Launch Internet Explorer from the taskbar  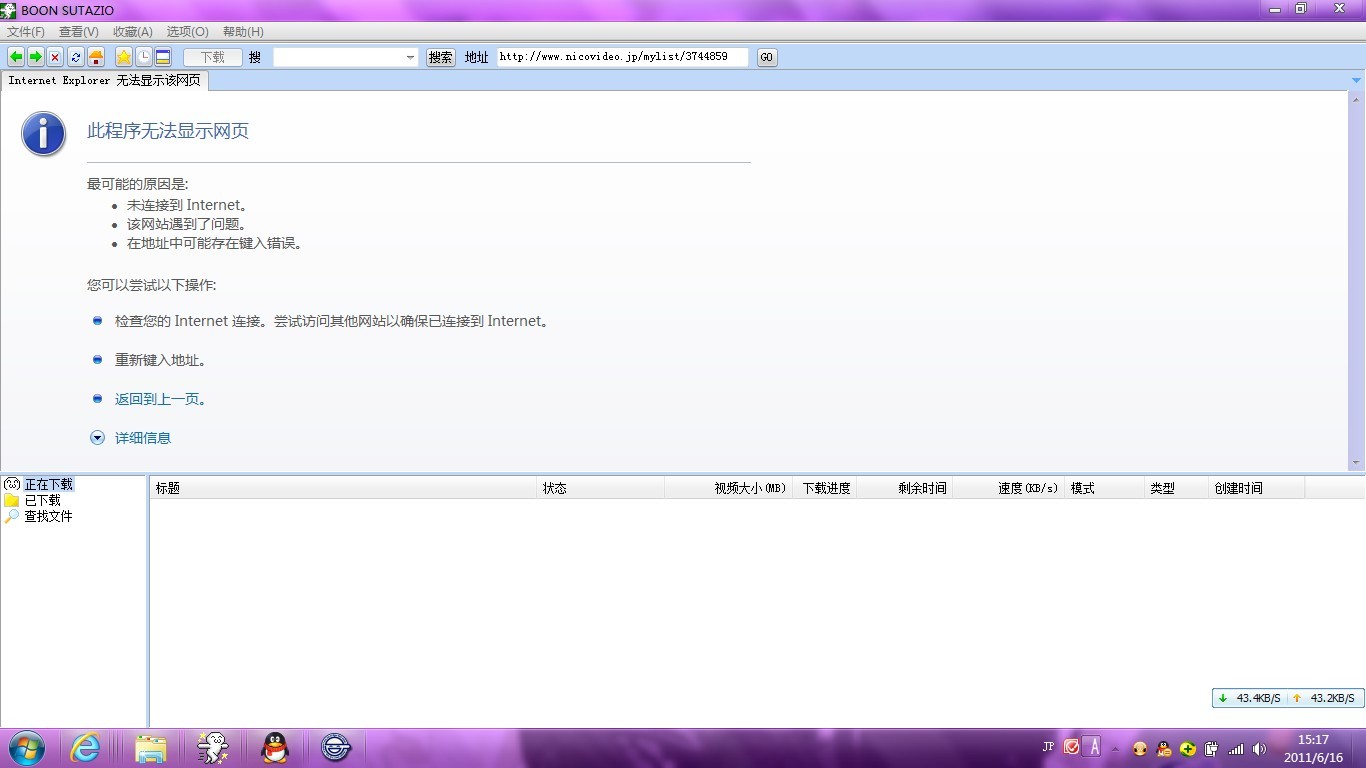(85, 747)
